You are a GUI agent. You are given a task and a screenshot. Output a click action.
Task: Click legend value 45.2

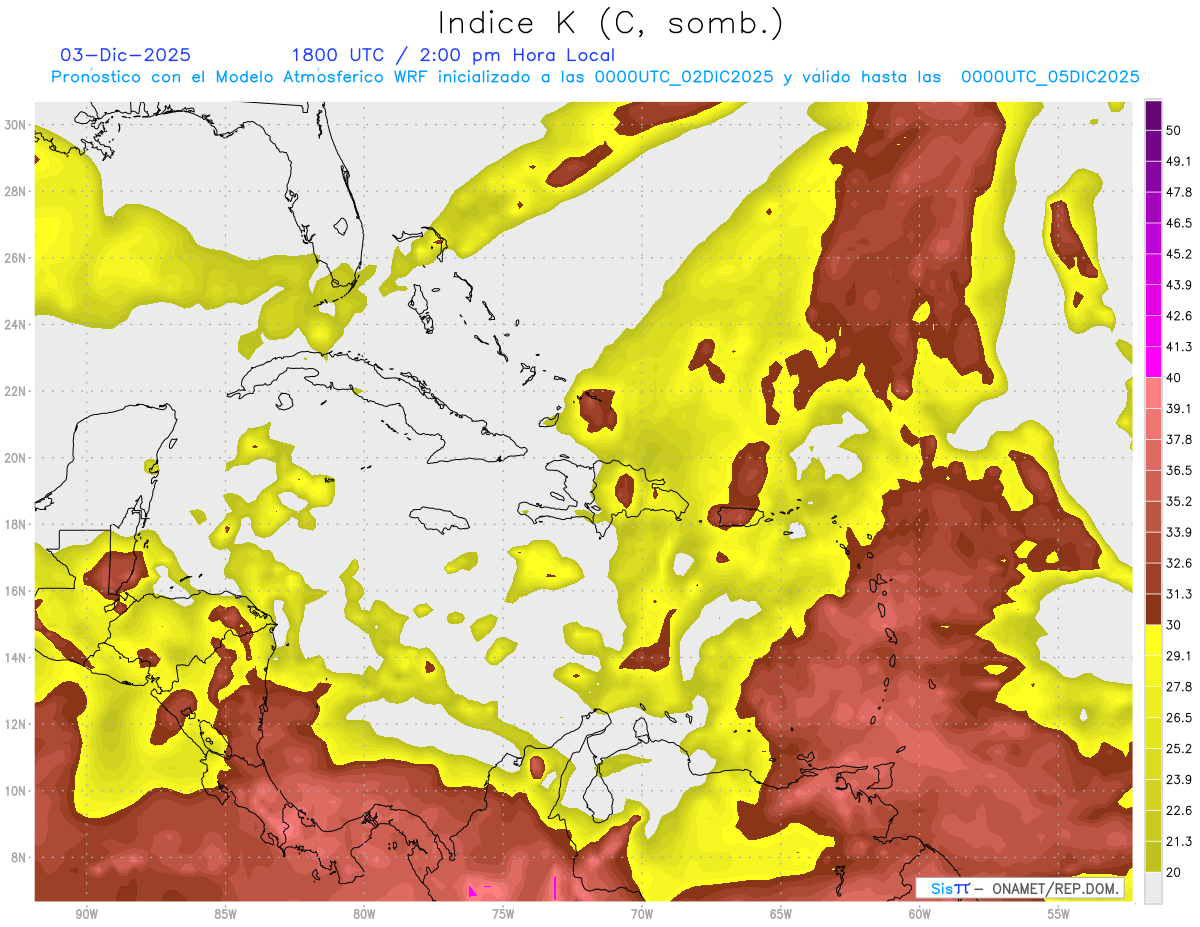pyautogui.click(x=1178, y=254)
